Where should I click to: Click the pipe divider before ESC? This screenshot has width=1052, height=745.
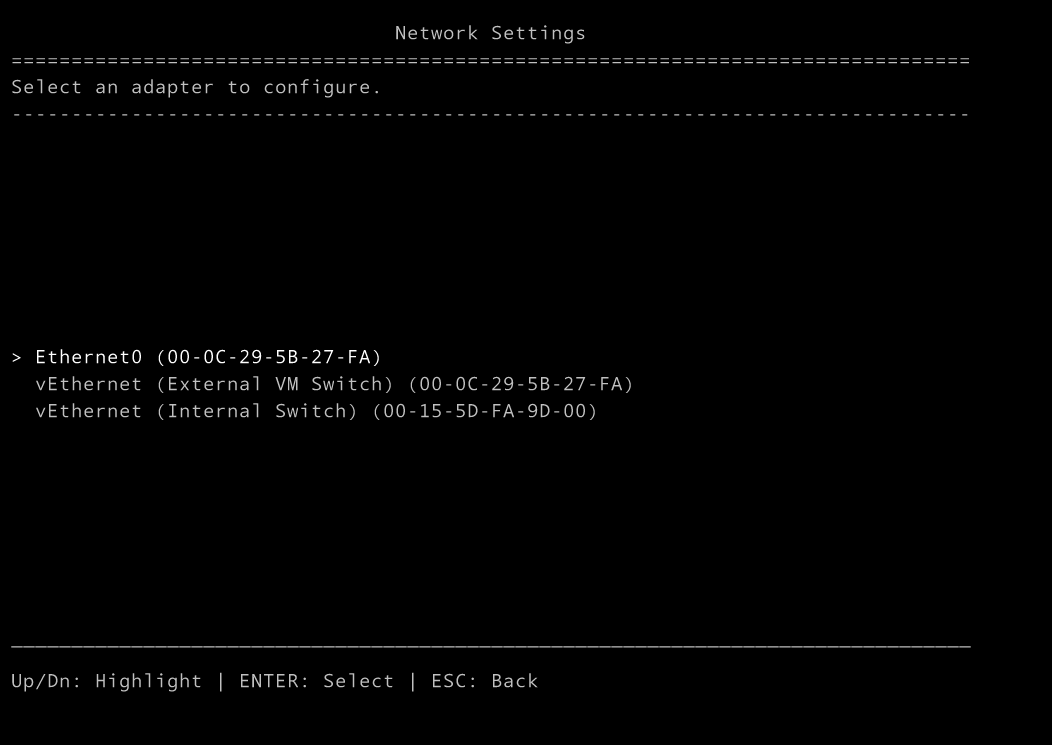click(412, 681)
